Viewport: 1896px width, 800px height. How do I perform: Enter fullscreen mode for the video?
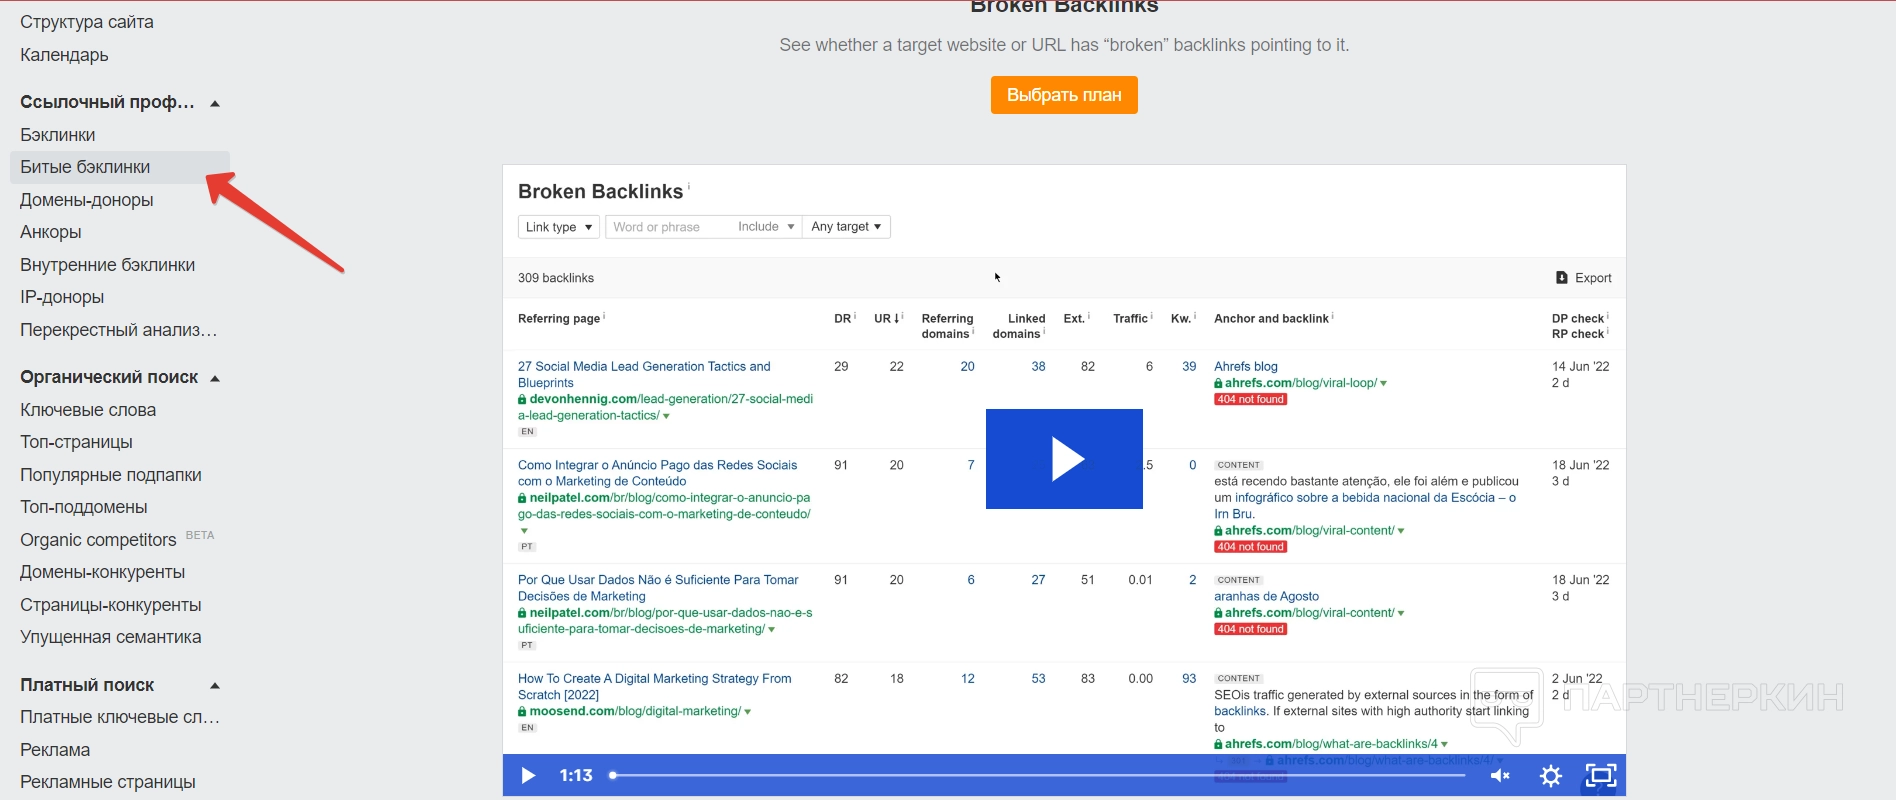(1600, 775)
